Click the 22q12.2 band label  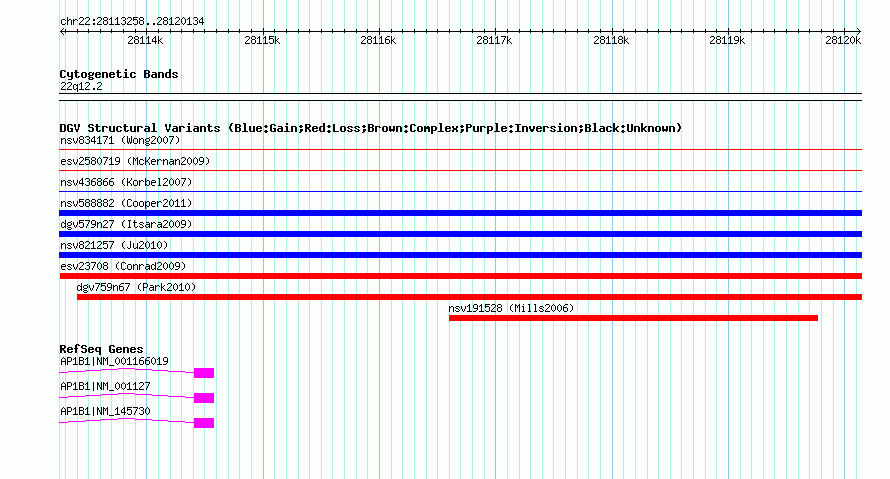(81, 86)
